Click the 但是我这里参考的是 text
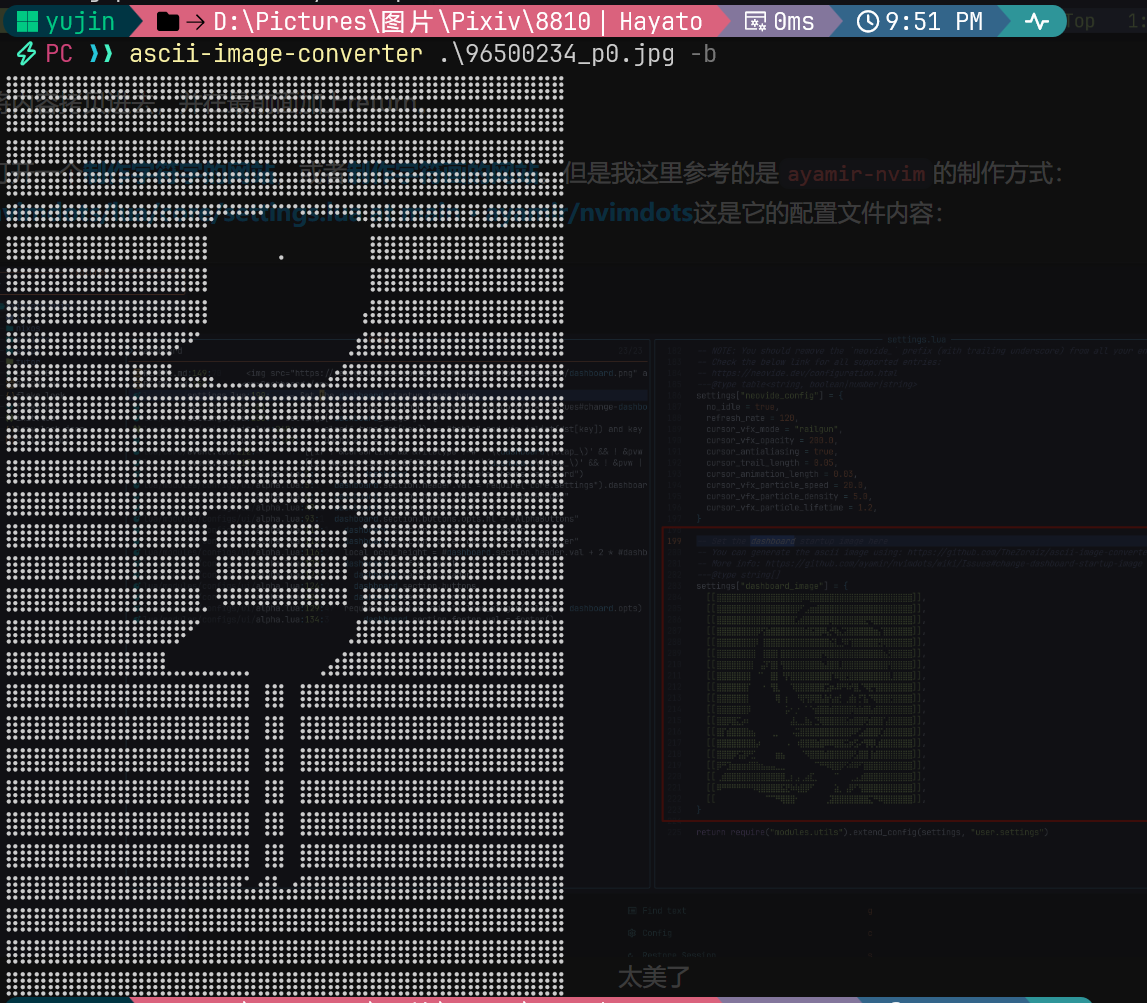This screenshot has width=1147, height=1003. pos(671,173)
